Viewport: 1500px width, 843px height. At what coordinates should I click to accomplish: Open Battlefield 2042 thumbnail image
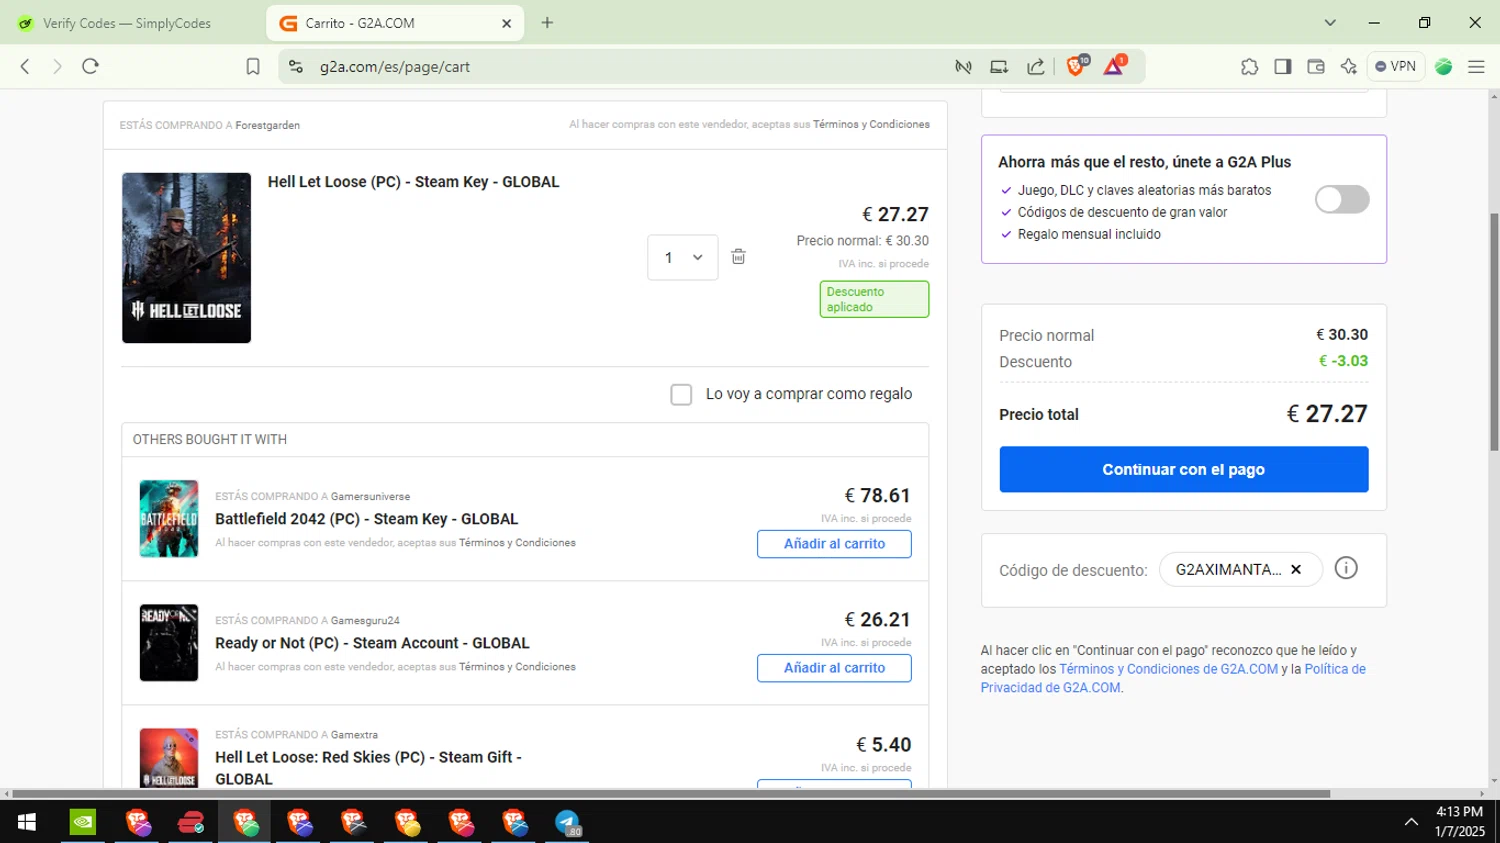click(x=169, y=519)
